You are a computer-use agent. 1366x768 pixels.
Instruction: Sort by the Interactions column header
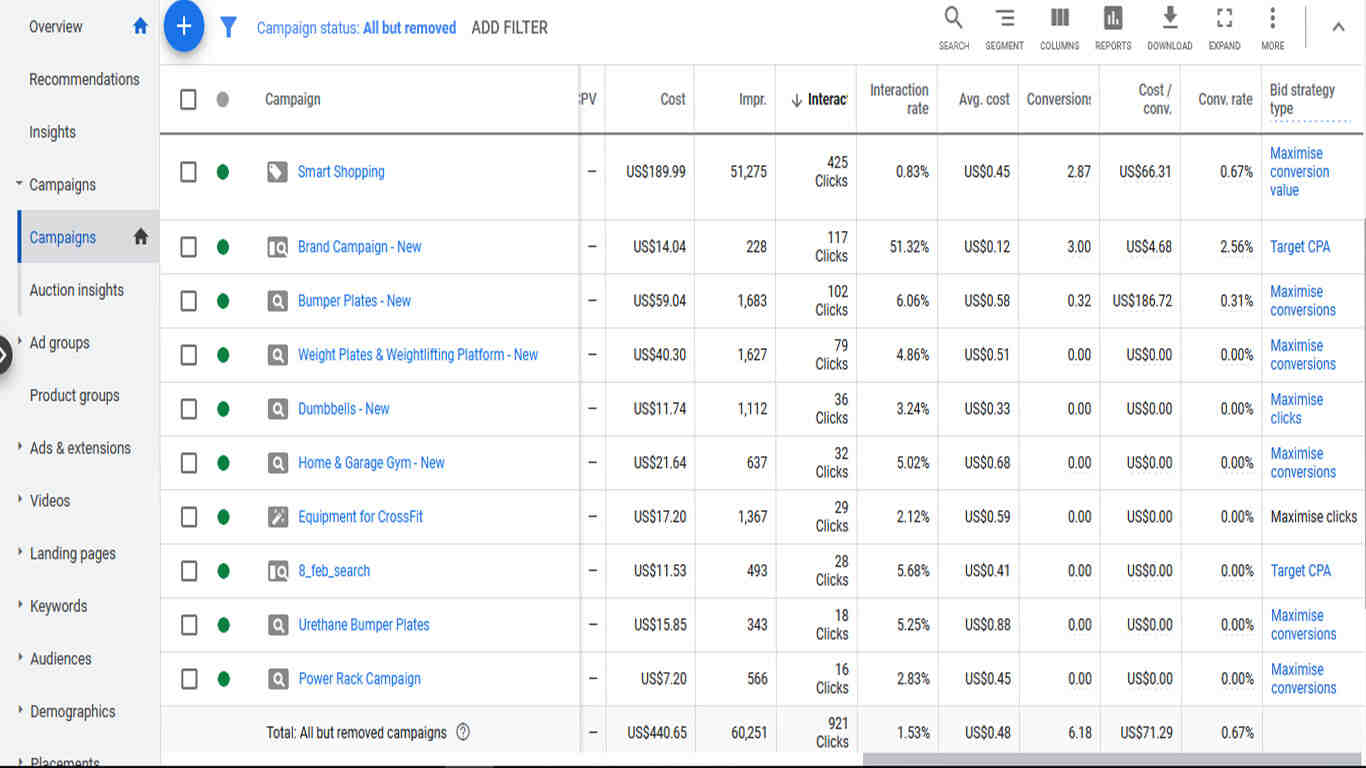pyautogui.click(x=819, y=99)
